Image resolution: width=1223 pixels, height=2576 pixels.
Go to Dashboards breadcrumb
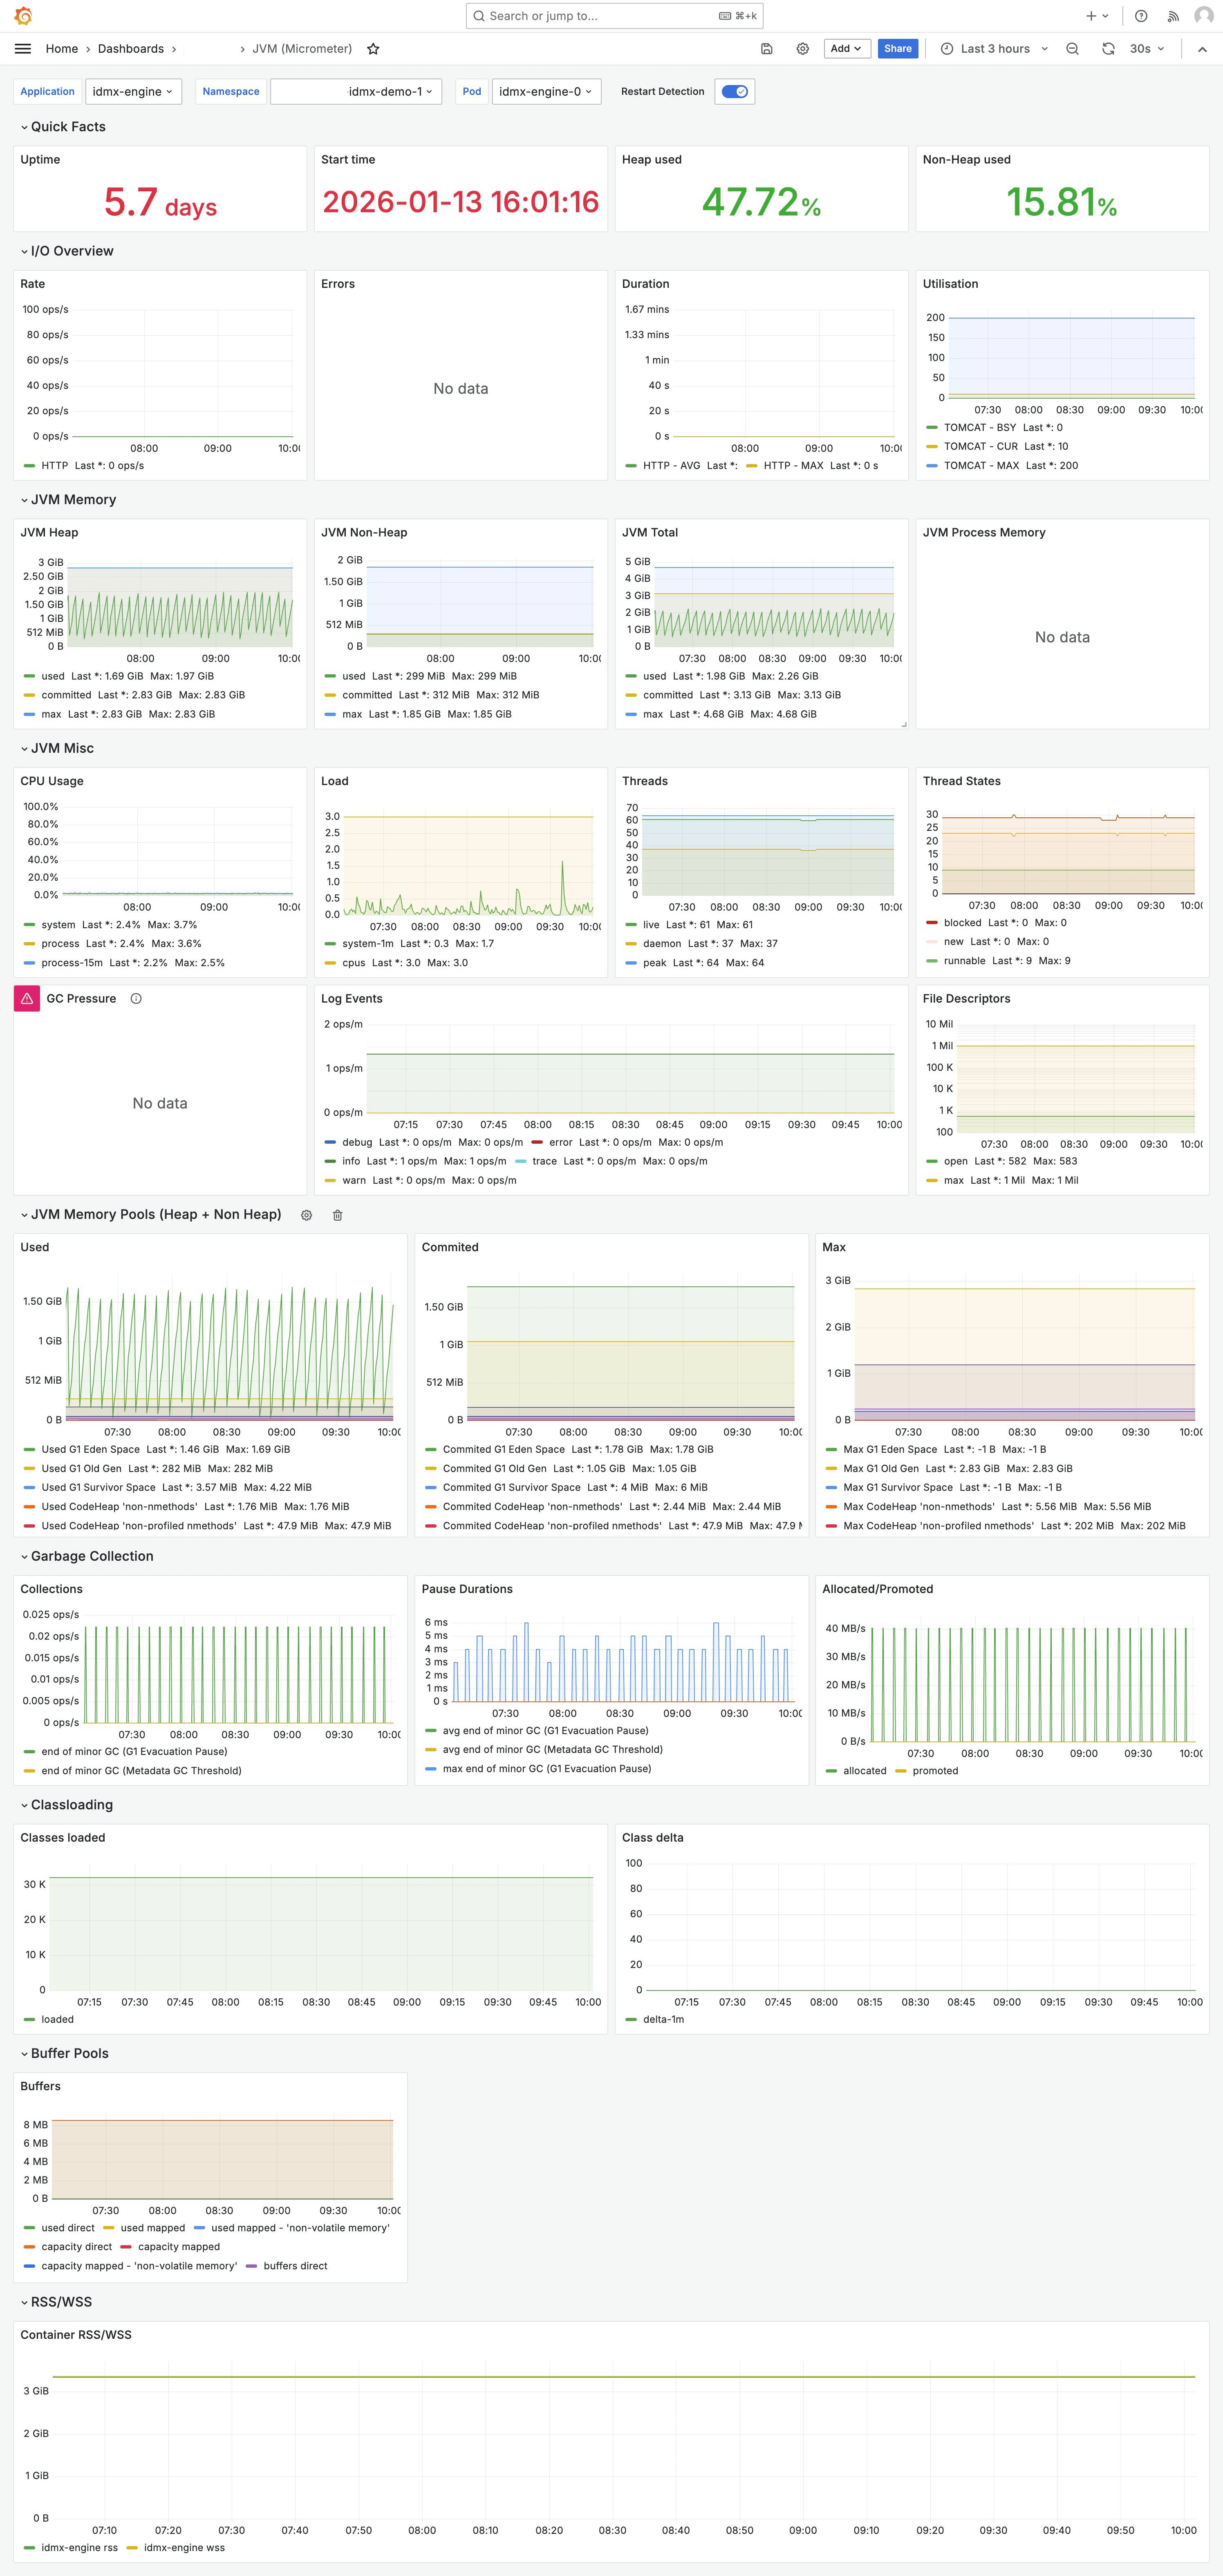131,49
